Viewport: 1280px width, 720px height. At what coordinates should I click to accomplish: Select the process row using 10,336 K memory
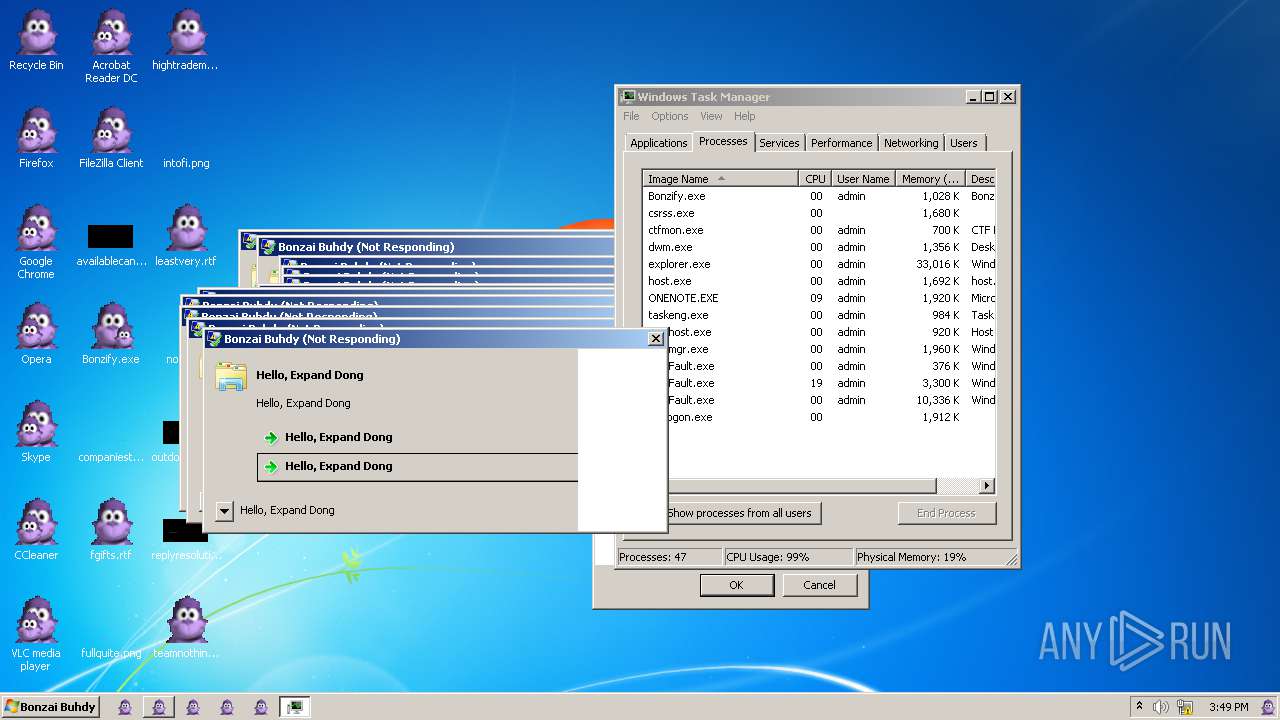tap(830, 400)
